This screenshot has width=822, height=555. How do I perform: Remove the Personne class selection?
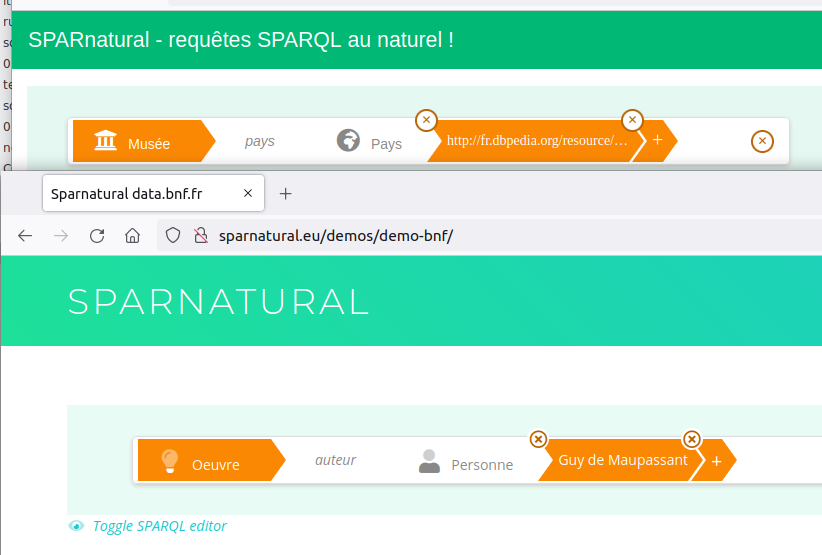538,439
